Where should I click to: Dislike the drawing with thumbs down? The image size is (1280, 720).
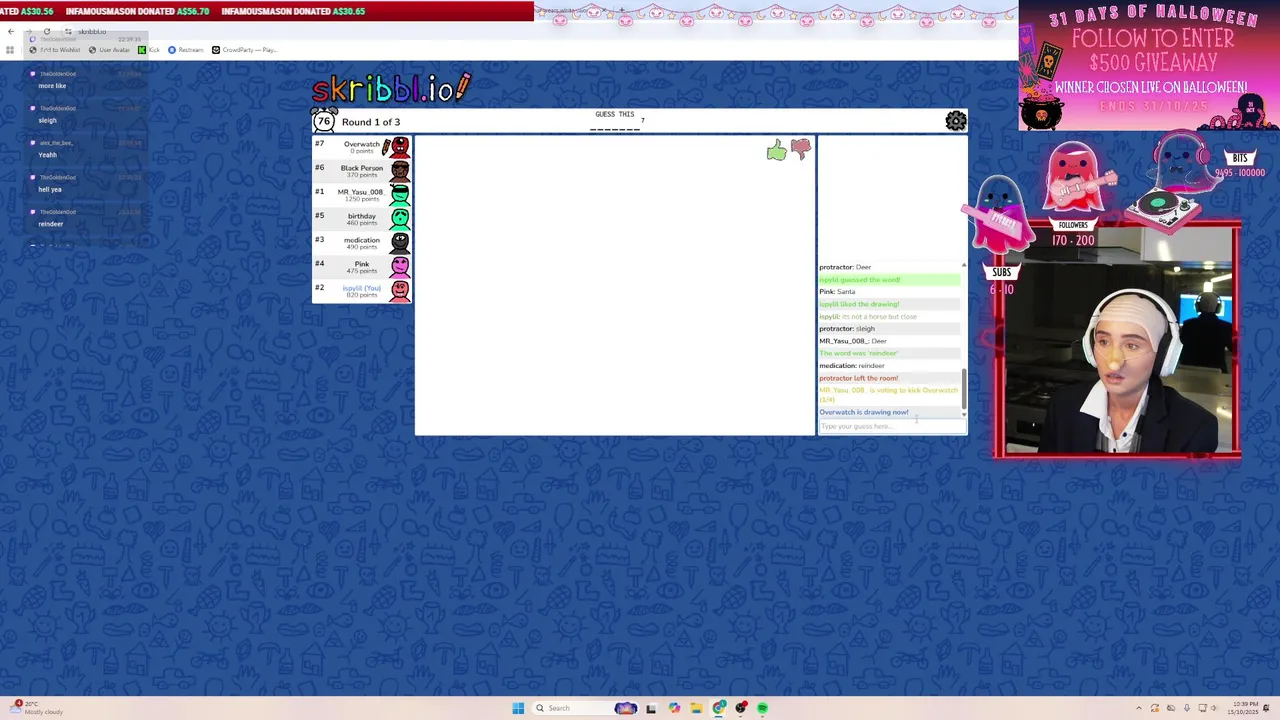tap(801, 150)
